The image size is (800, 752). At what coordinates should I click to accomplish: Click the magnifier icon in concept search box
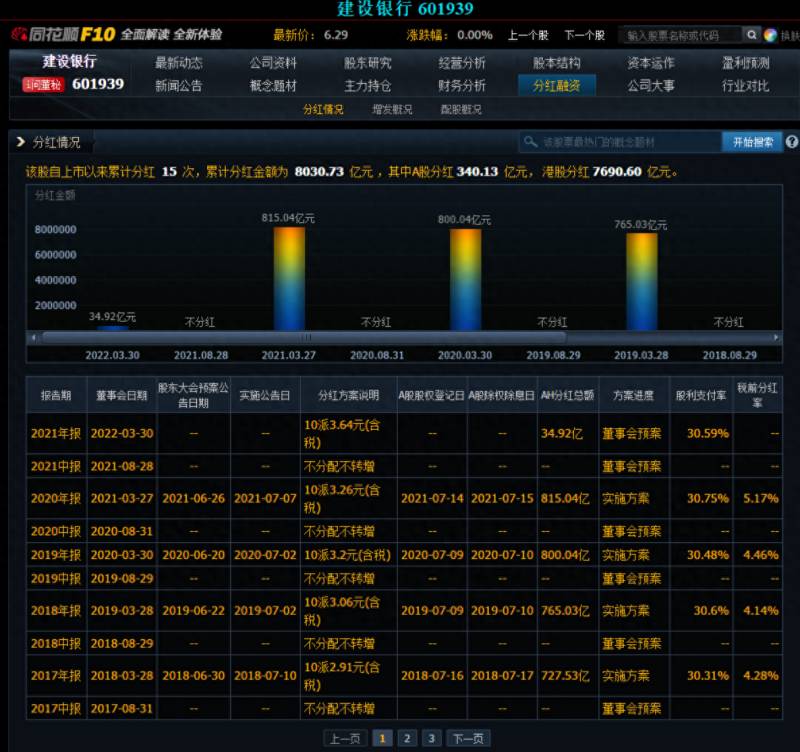point(531,141)
